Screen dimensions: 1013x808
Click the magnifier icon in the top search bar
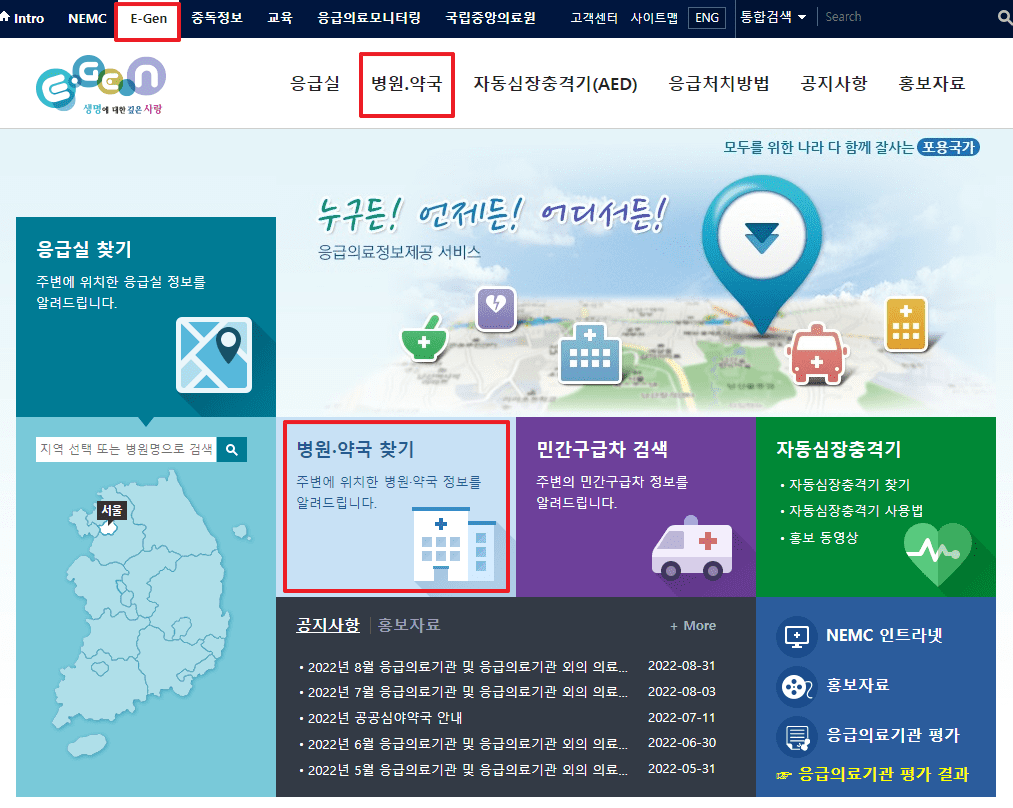(x=1004, y=17)
